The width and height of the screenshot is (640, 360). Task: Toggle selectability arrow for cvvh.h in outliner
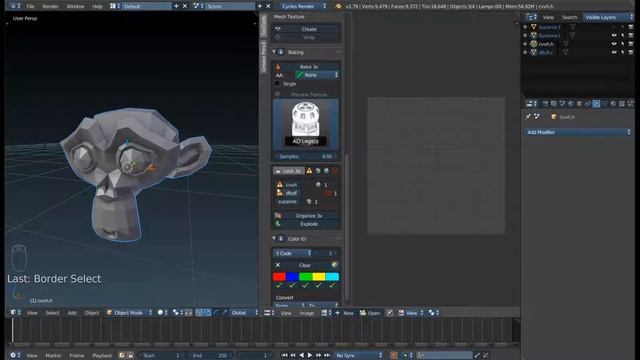click(x=623, y=44)
